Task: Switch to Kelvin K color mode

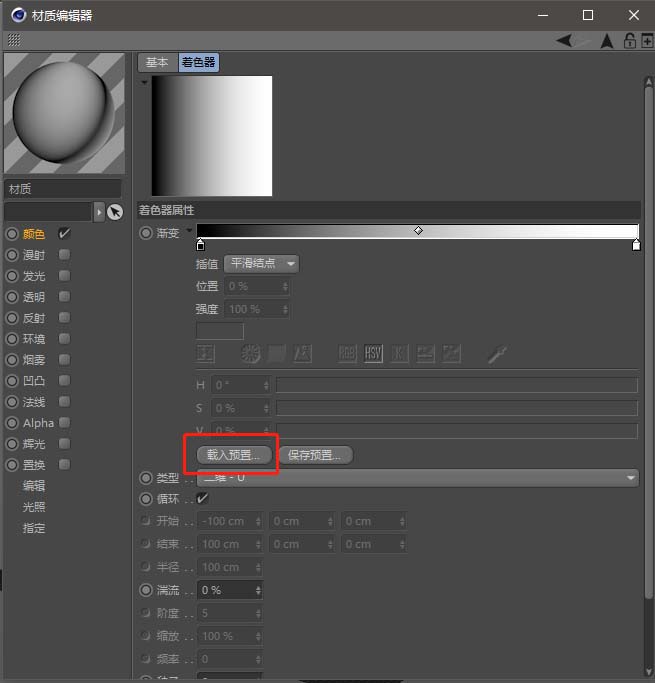Action: pyautogui.click(x=399, y=354)
